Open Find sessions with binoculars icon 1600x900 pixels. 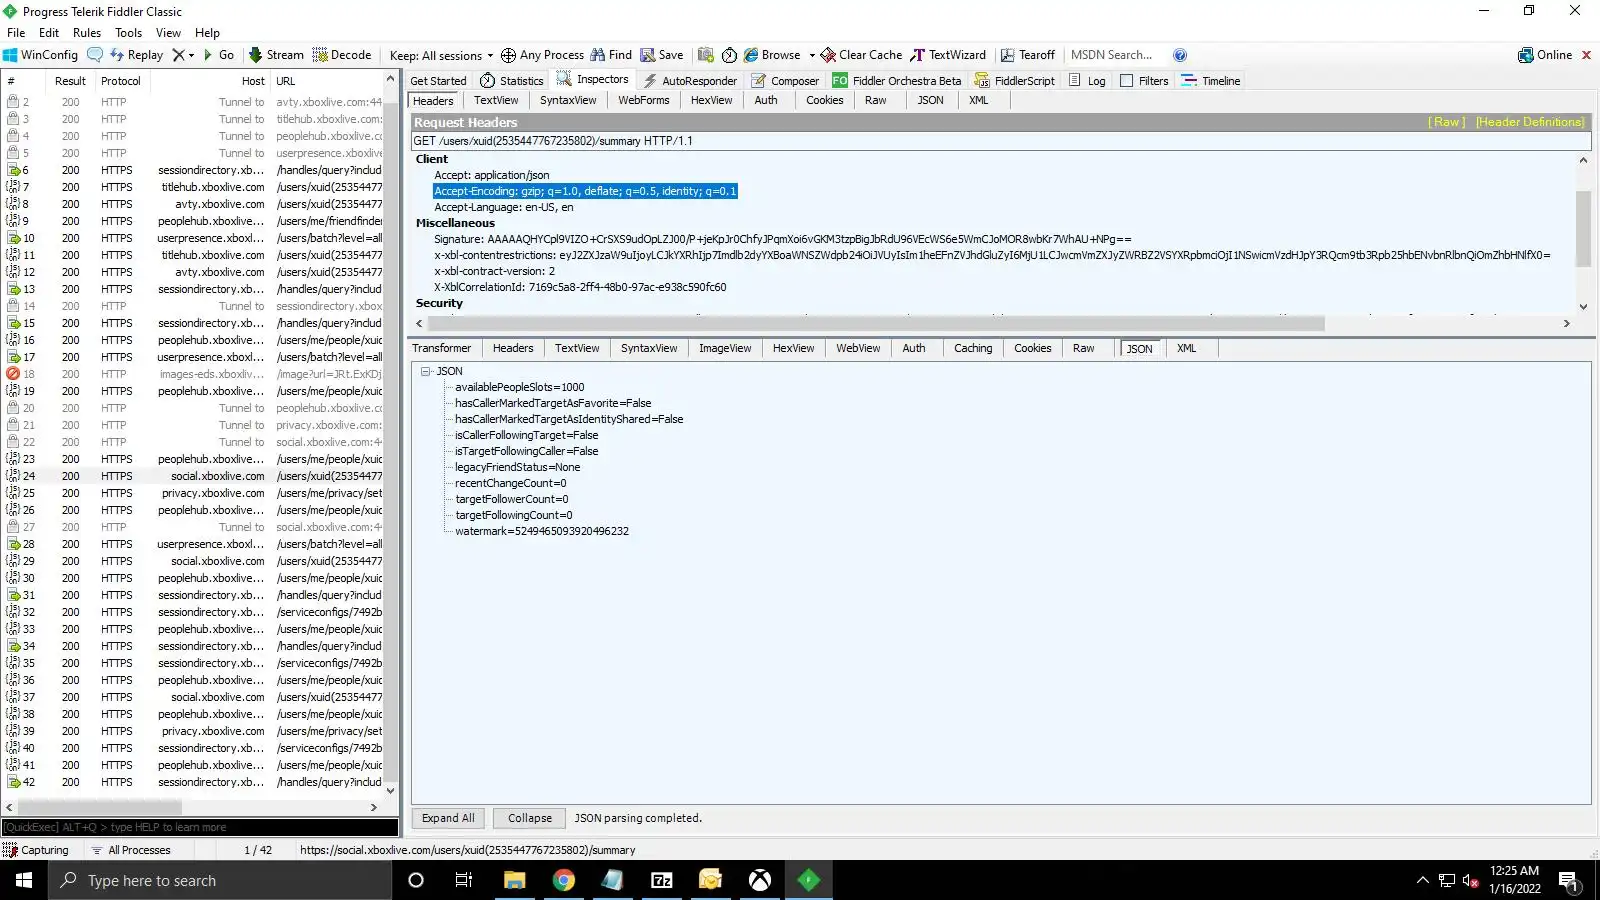click(x=611, y=55)
